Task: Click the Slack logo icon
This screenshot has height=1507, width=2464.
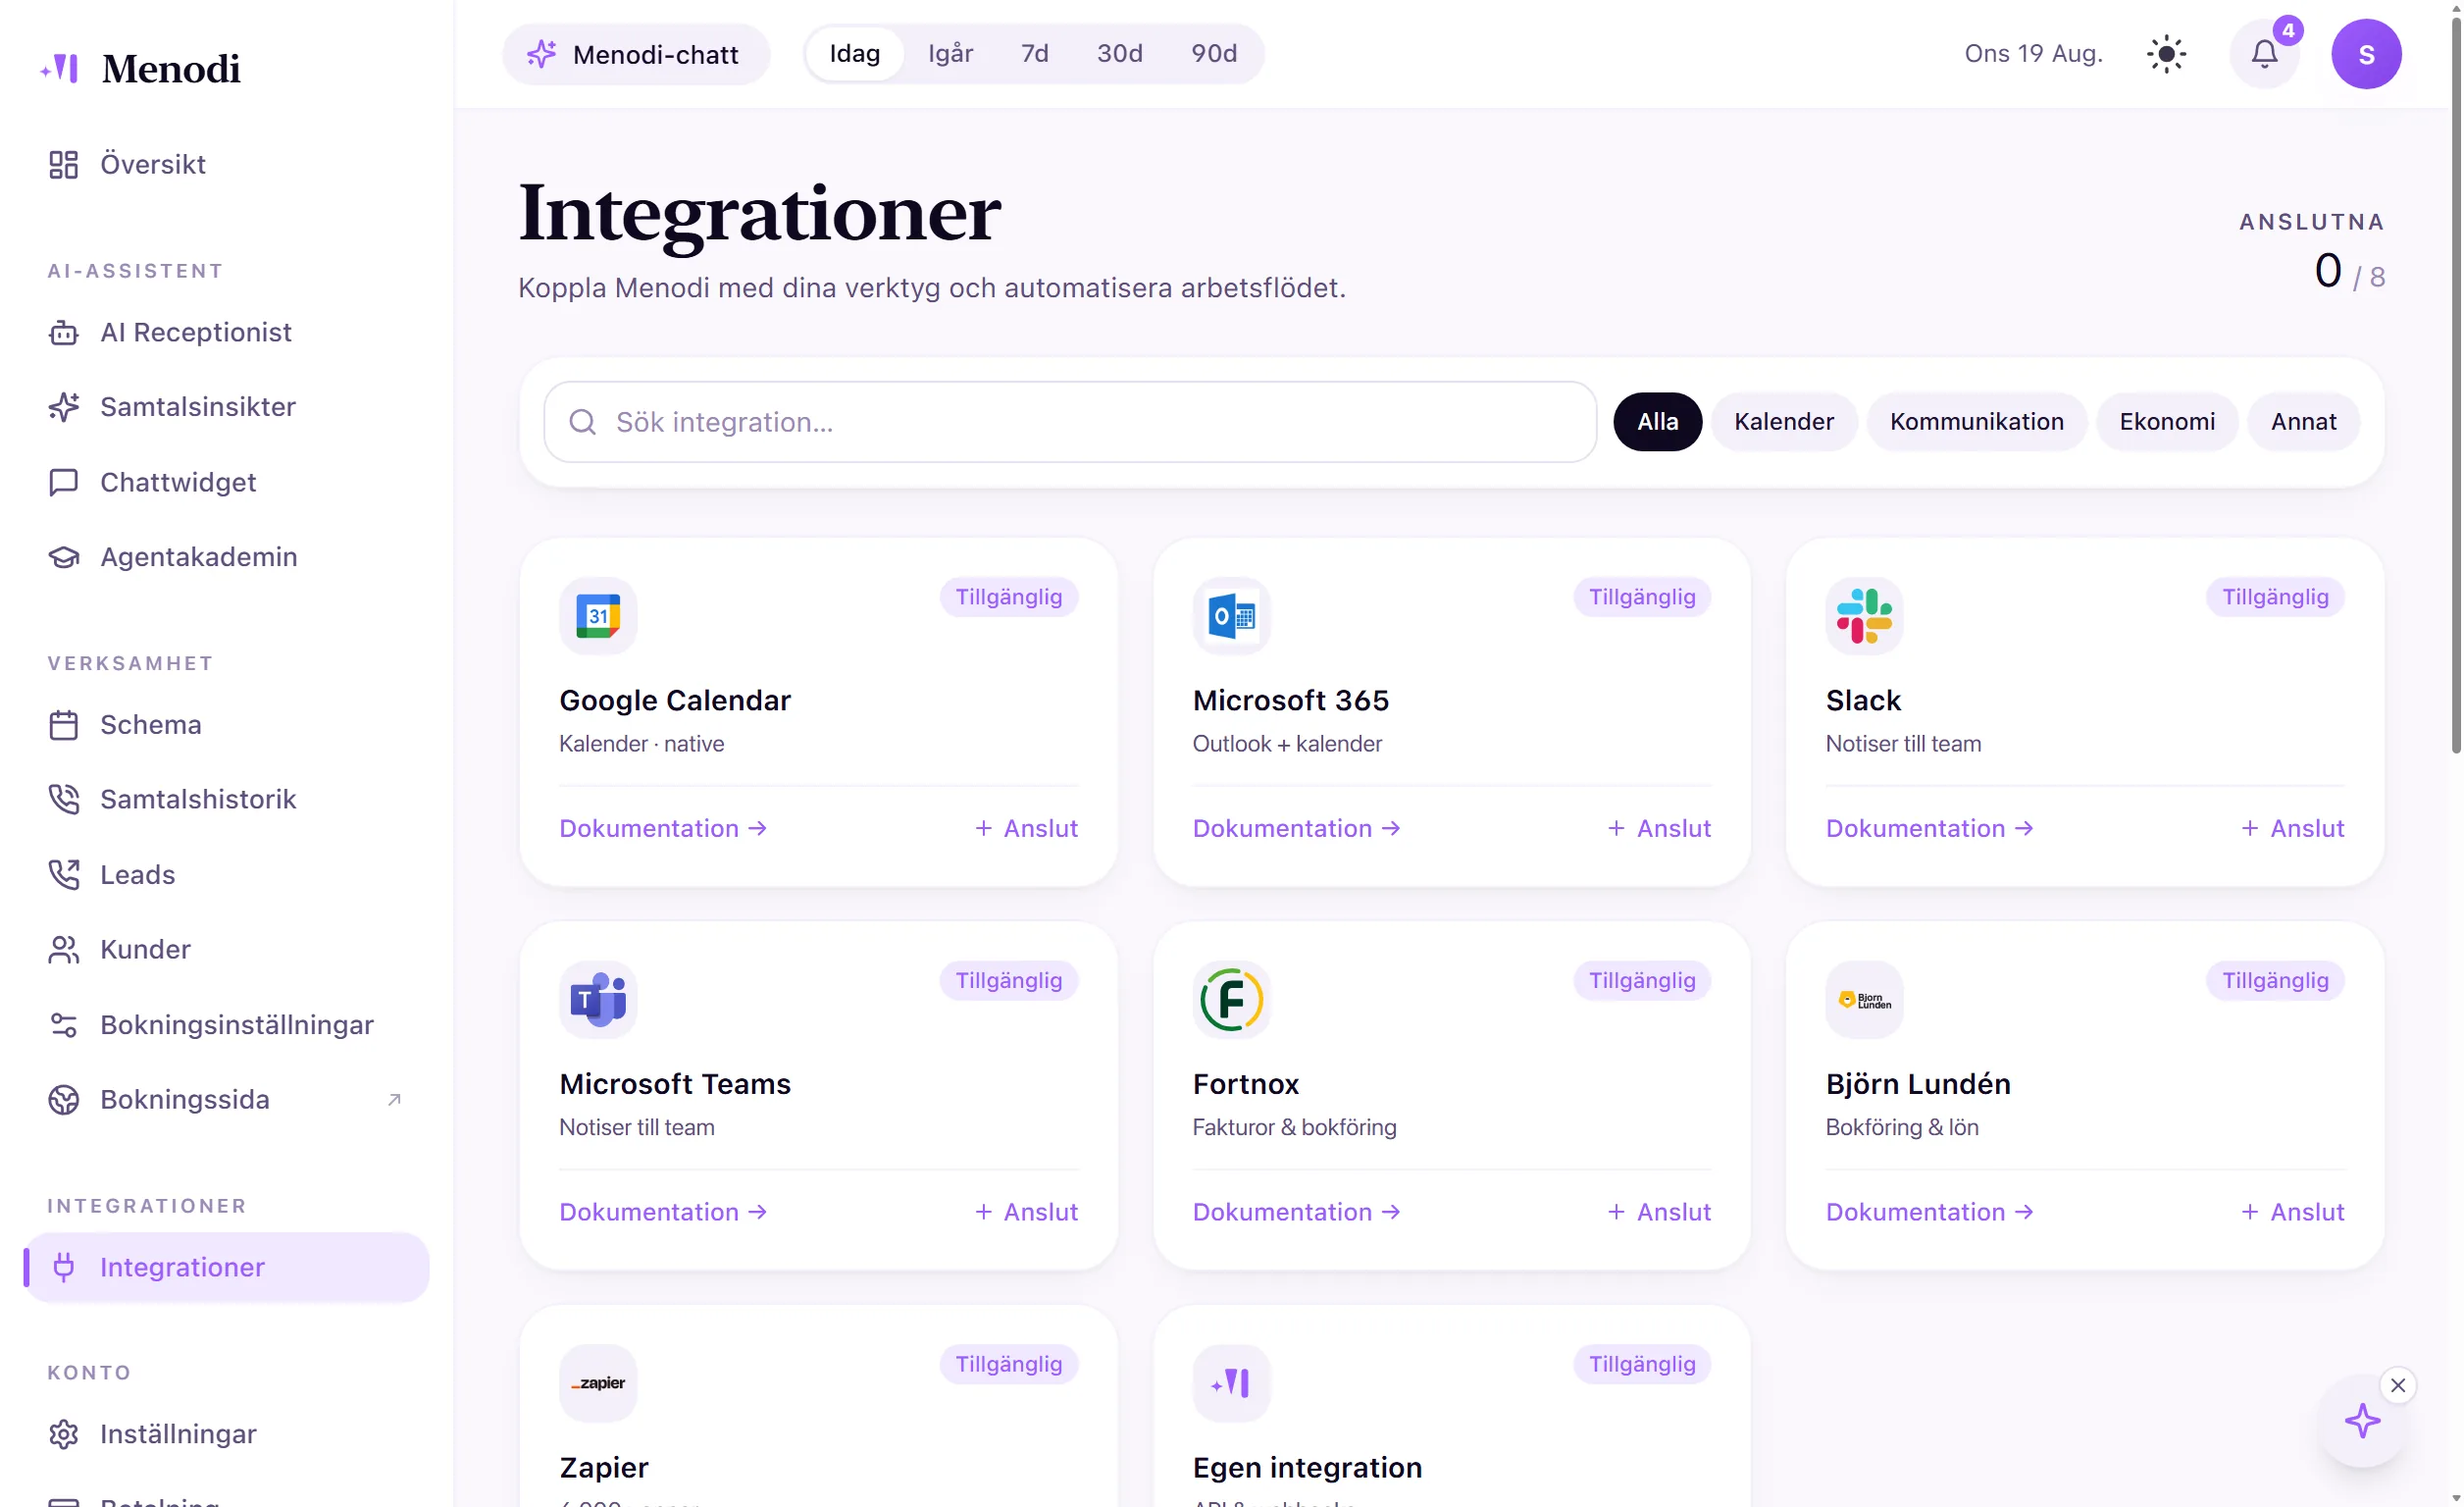Action: [1864, 616]
